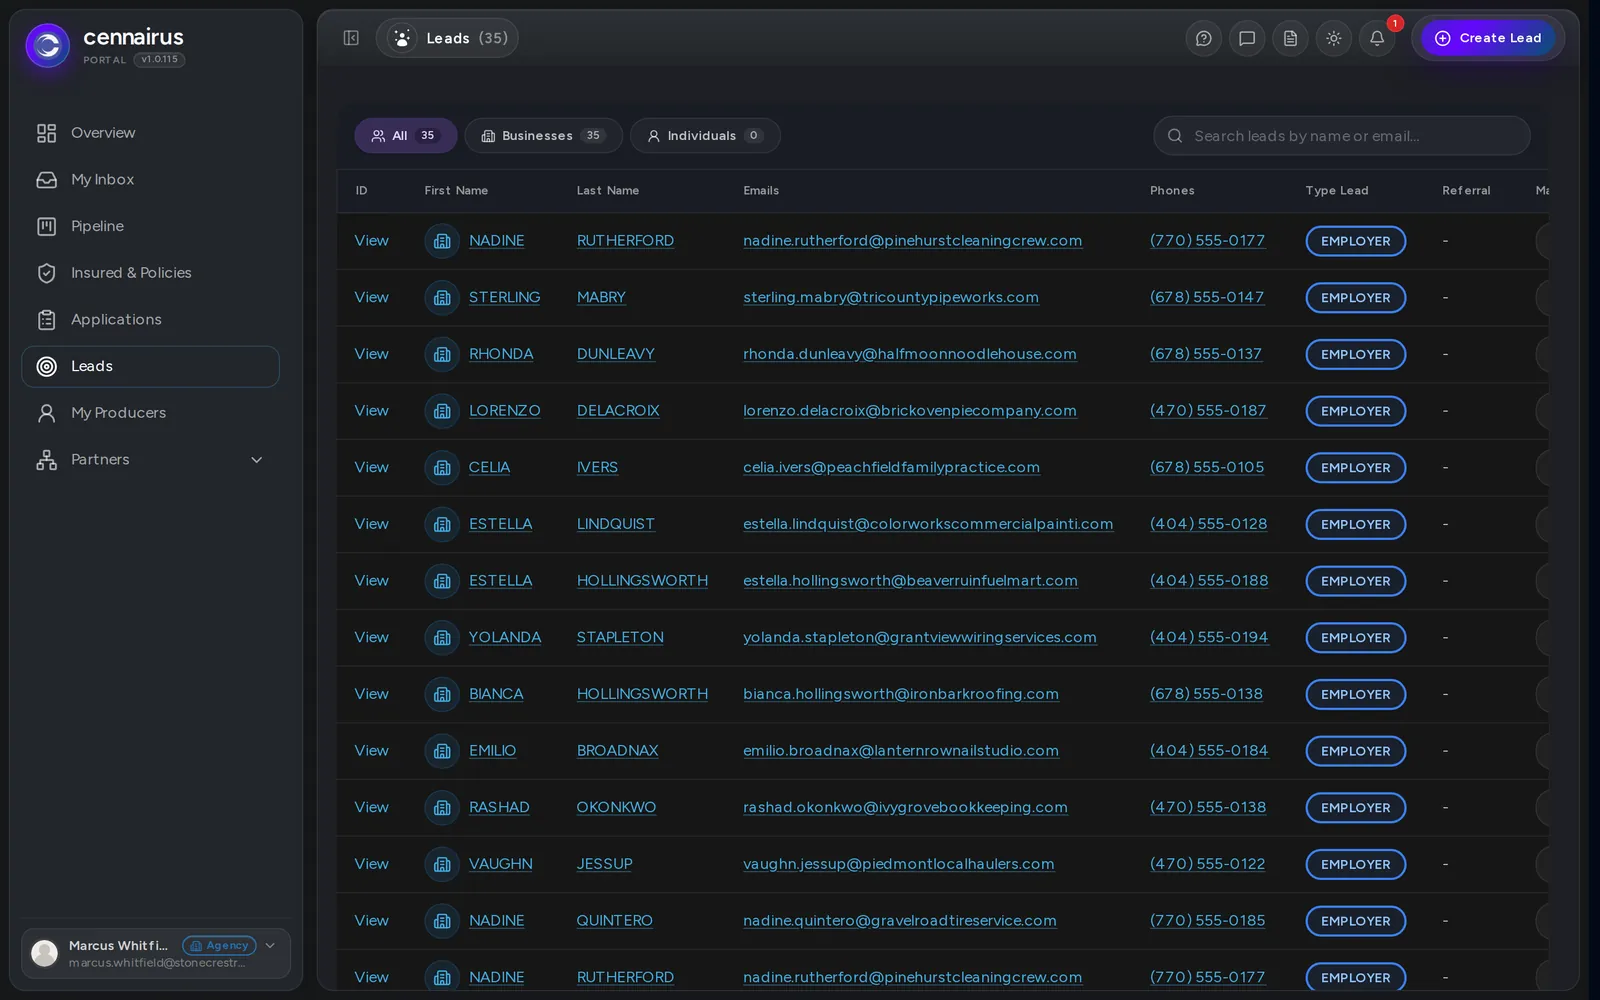Open Insured & Policies

[150, 273]
